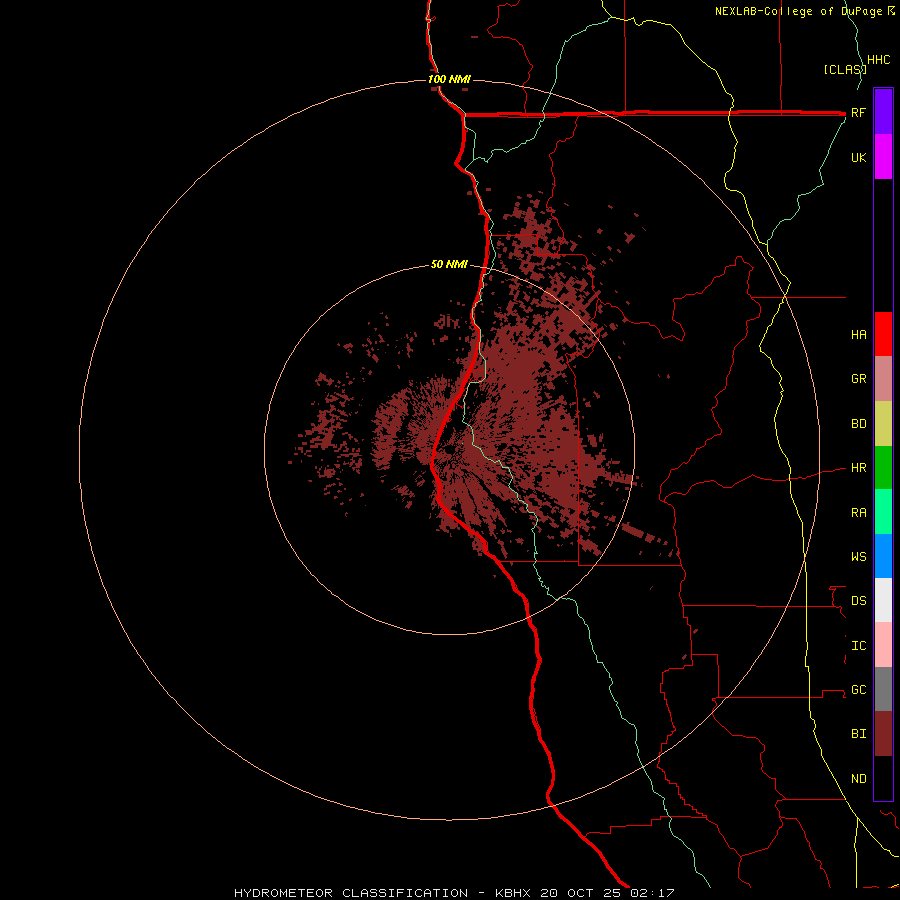Image resolution: width=900 pixels, height=900 pixels.
Task: Select the IC light pink legend swatch
Action: tap(883, 645)
